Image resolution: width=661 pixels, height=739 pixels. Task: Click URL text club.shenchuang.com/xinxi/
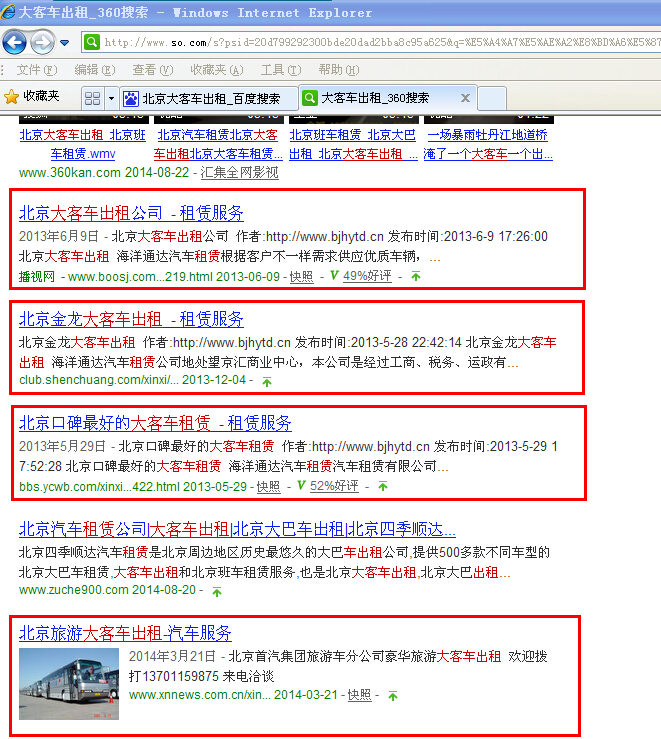99,380
